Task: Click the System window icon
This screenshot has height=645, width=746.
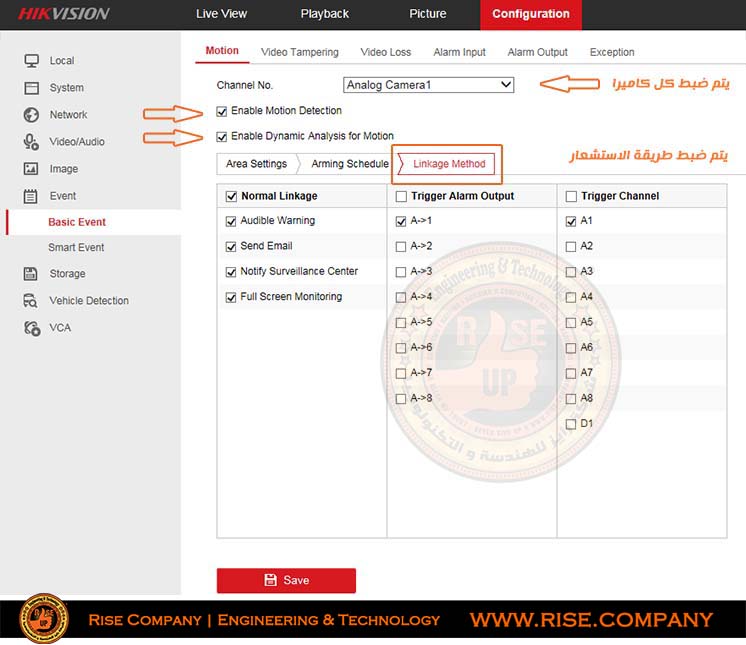Action: [x=31, y=88]
